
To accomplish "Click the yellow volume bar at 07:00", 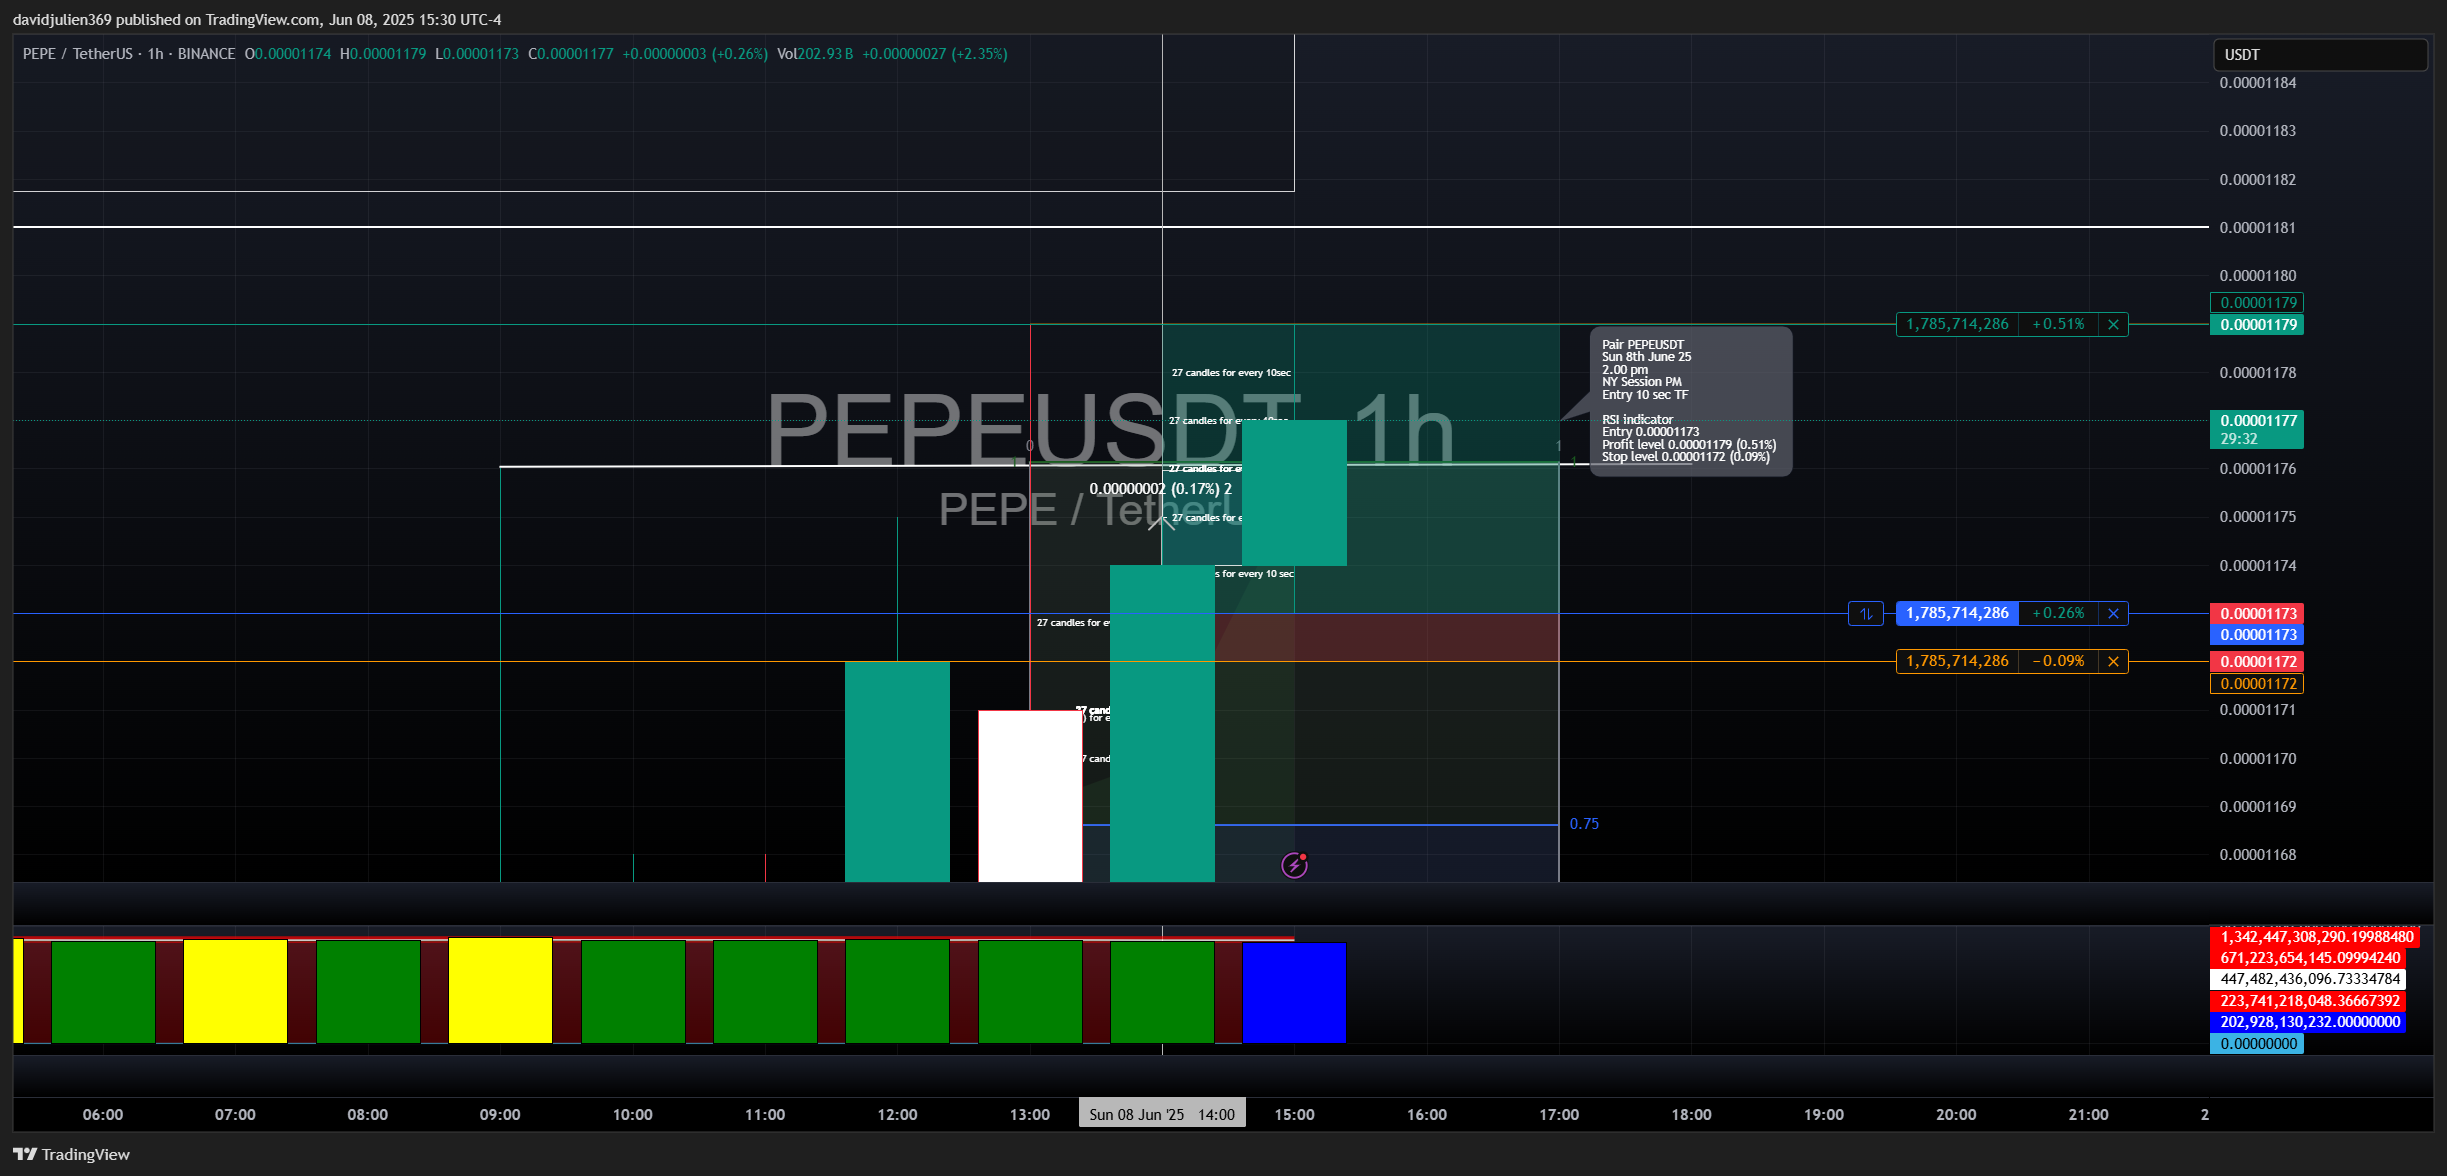I will pyautogui.click(x=235, y=991).
